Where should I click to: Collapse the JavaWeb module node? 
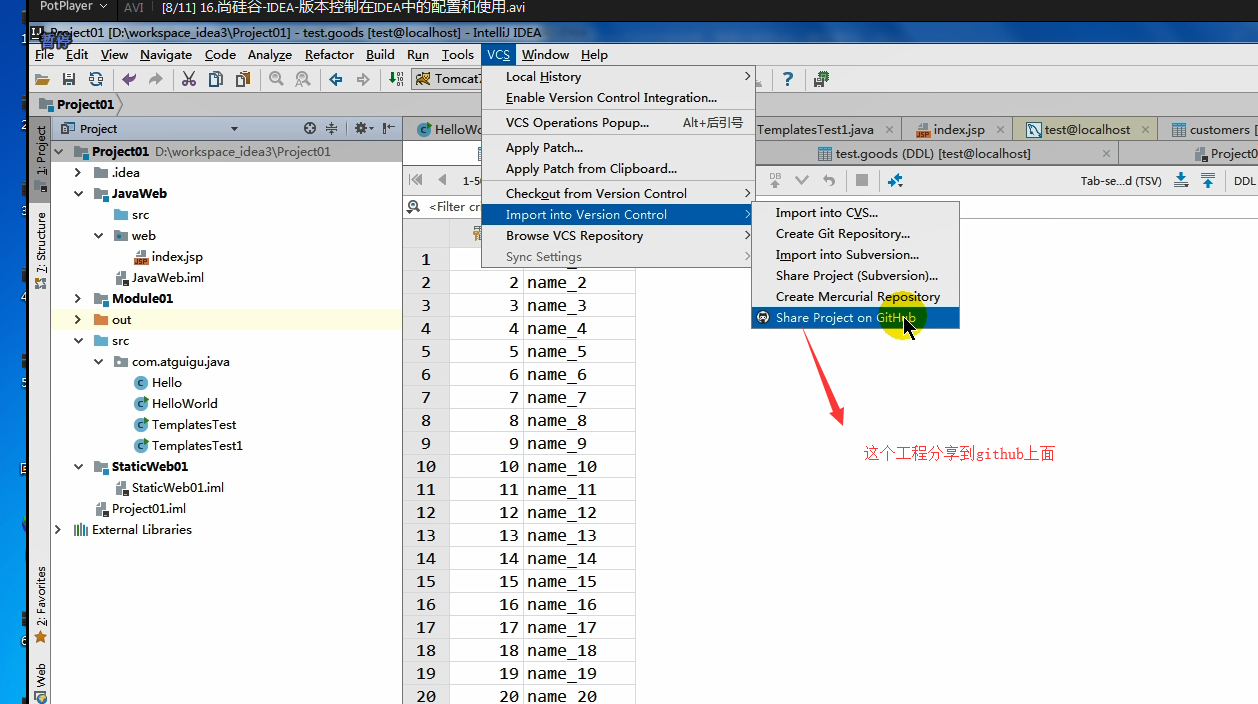point(78,193)
